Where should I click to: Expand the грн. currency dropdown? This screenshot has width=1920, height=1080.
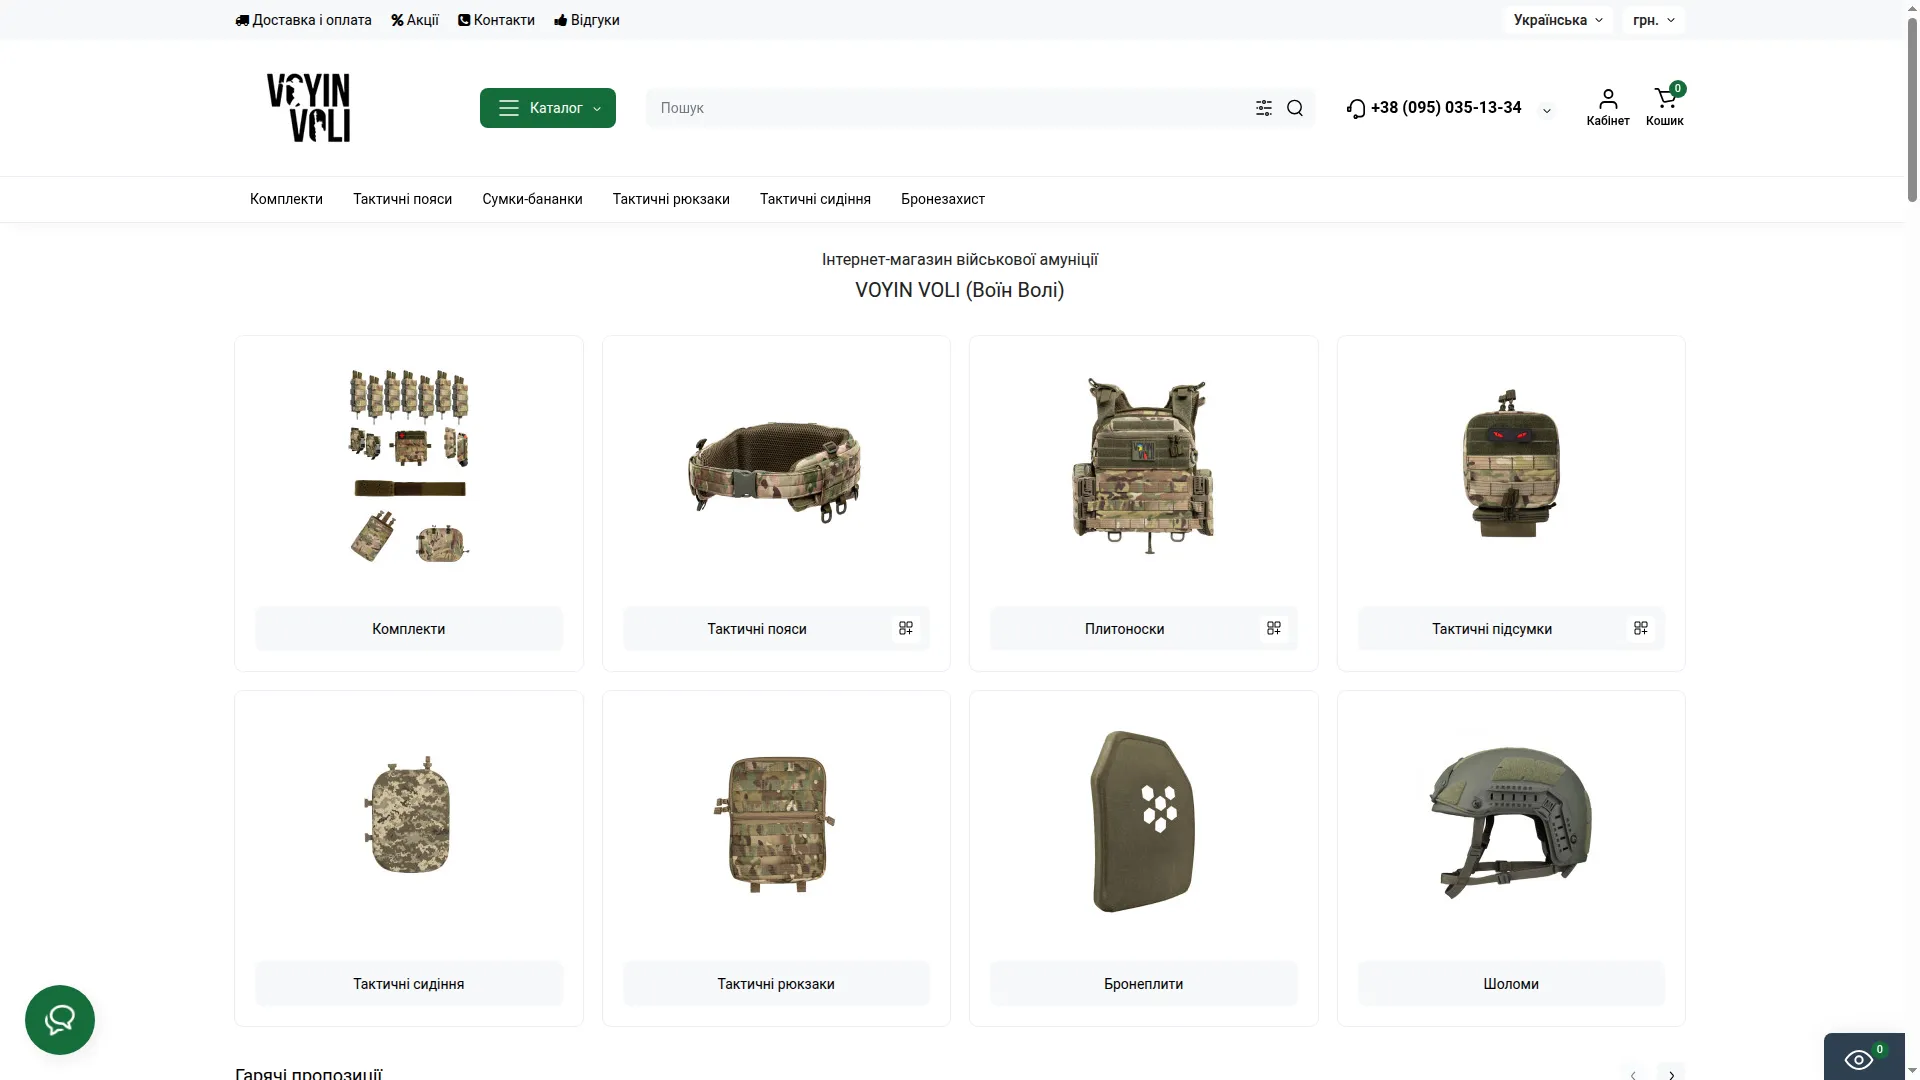(1654, 20)
